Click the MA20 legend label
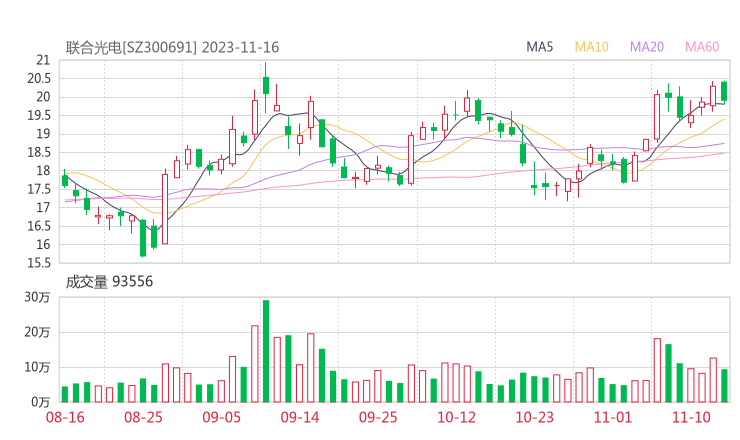Image resolution: width=740 pixels, height=440 pixels. pyautogui.click(x=647, y=47)
